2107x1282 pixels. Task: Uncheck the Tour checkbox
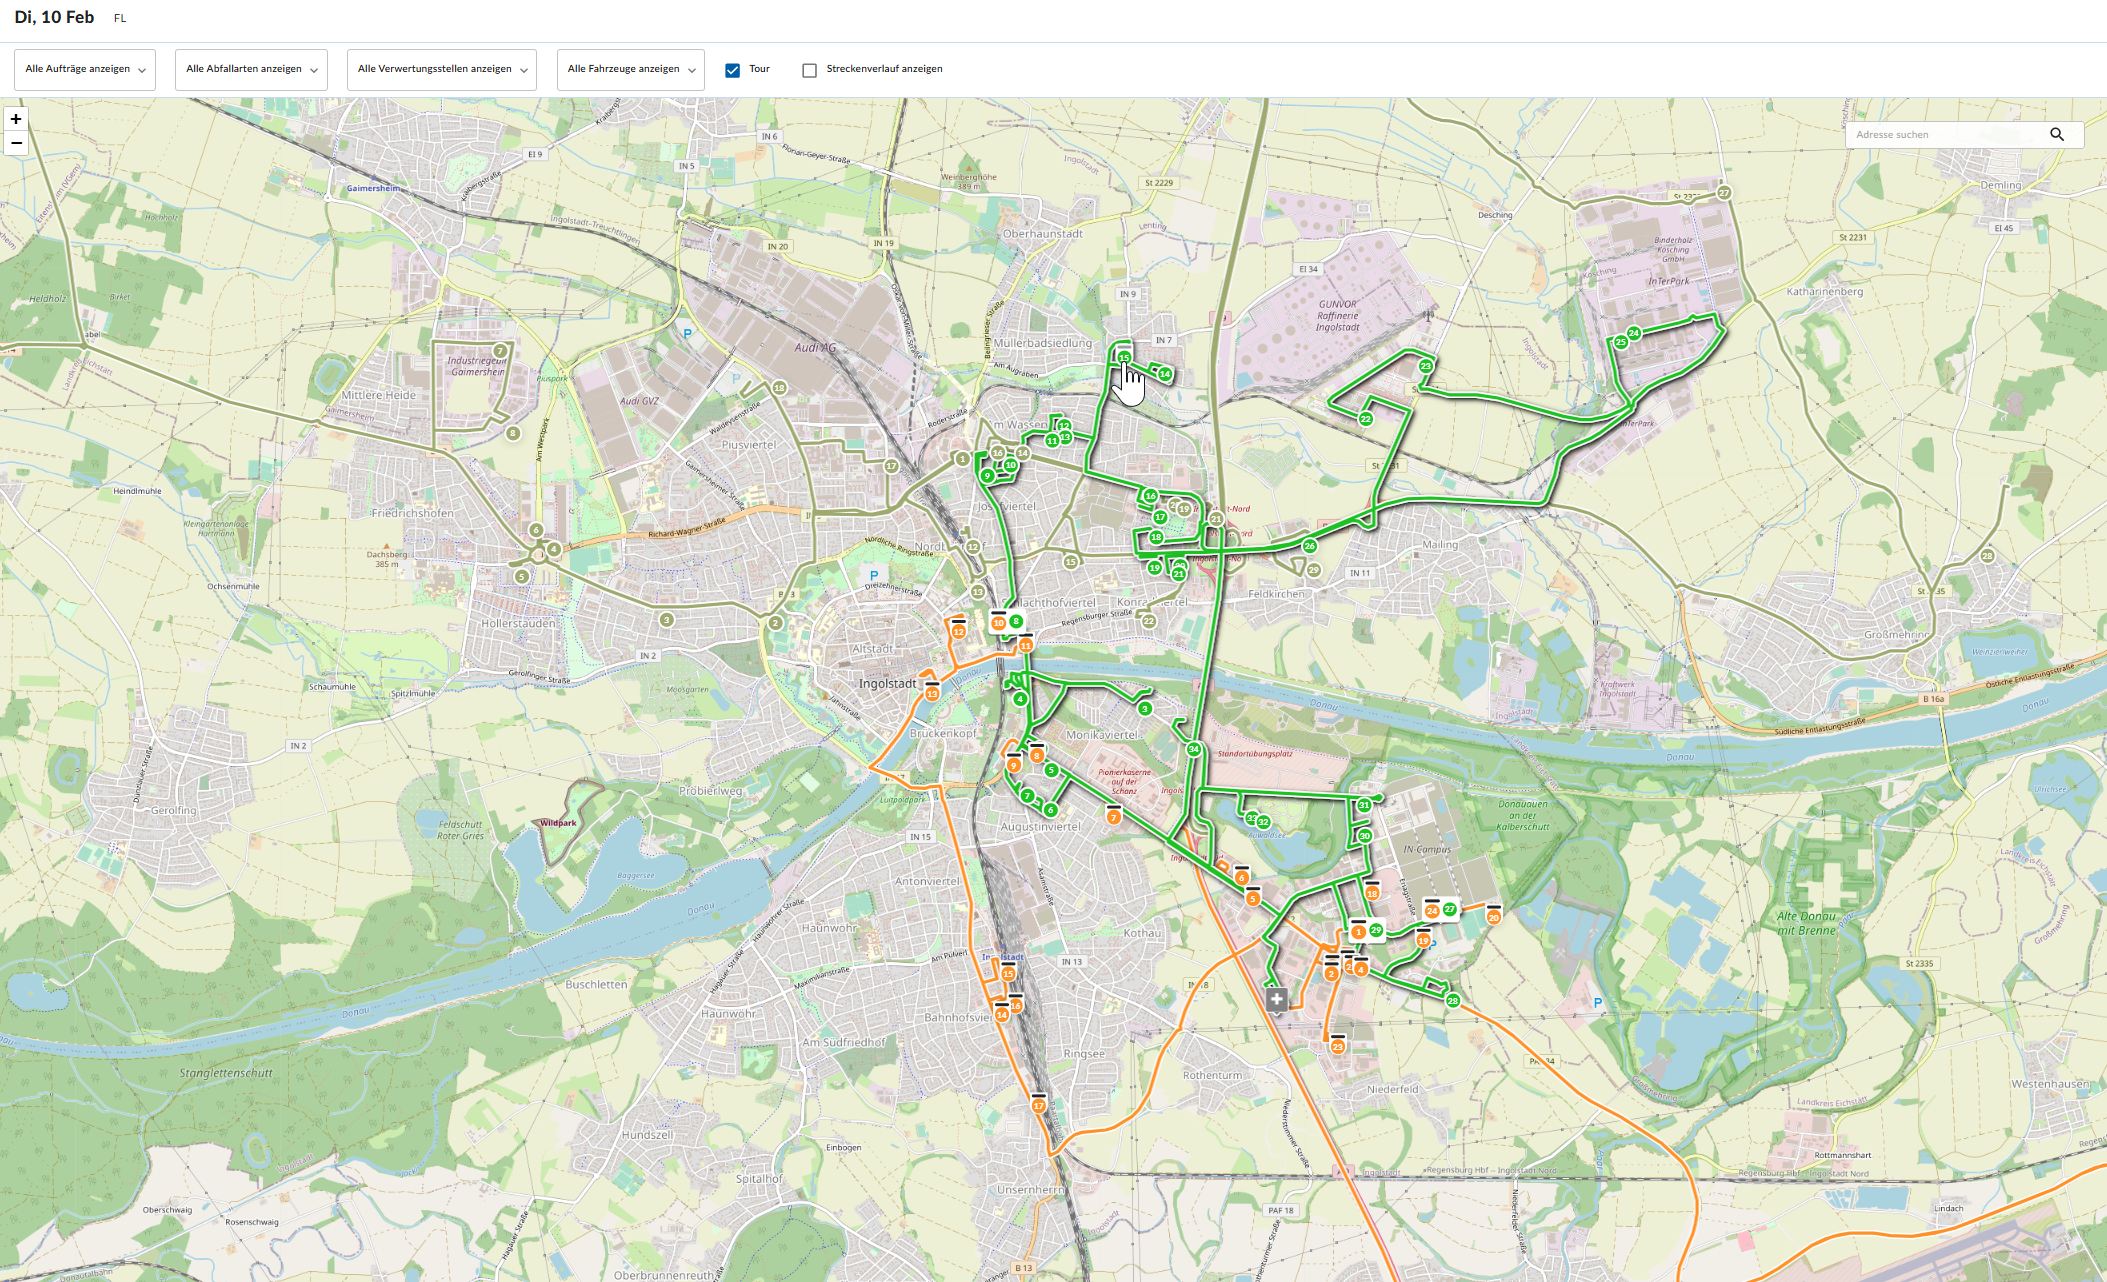732,70
